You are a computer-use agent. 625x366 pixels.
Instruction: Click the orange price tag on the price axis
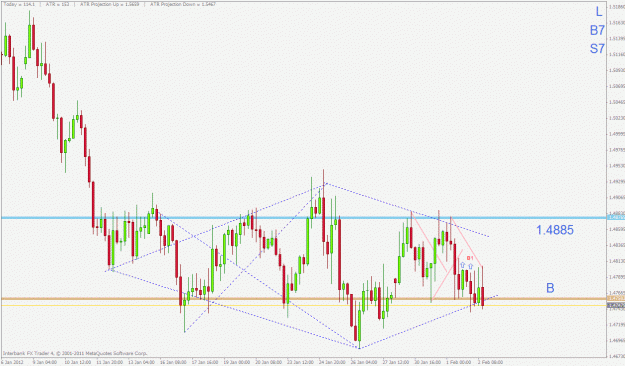tap(615, 299)
